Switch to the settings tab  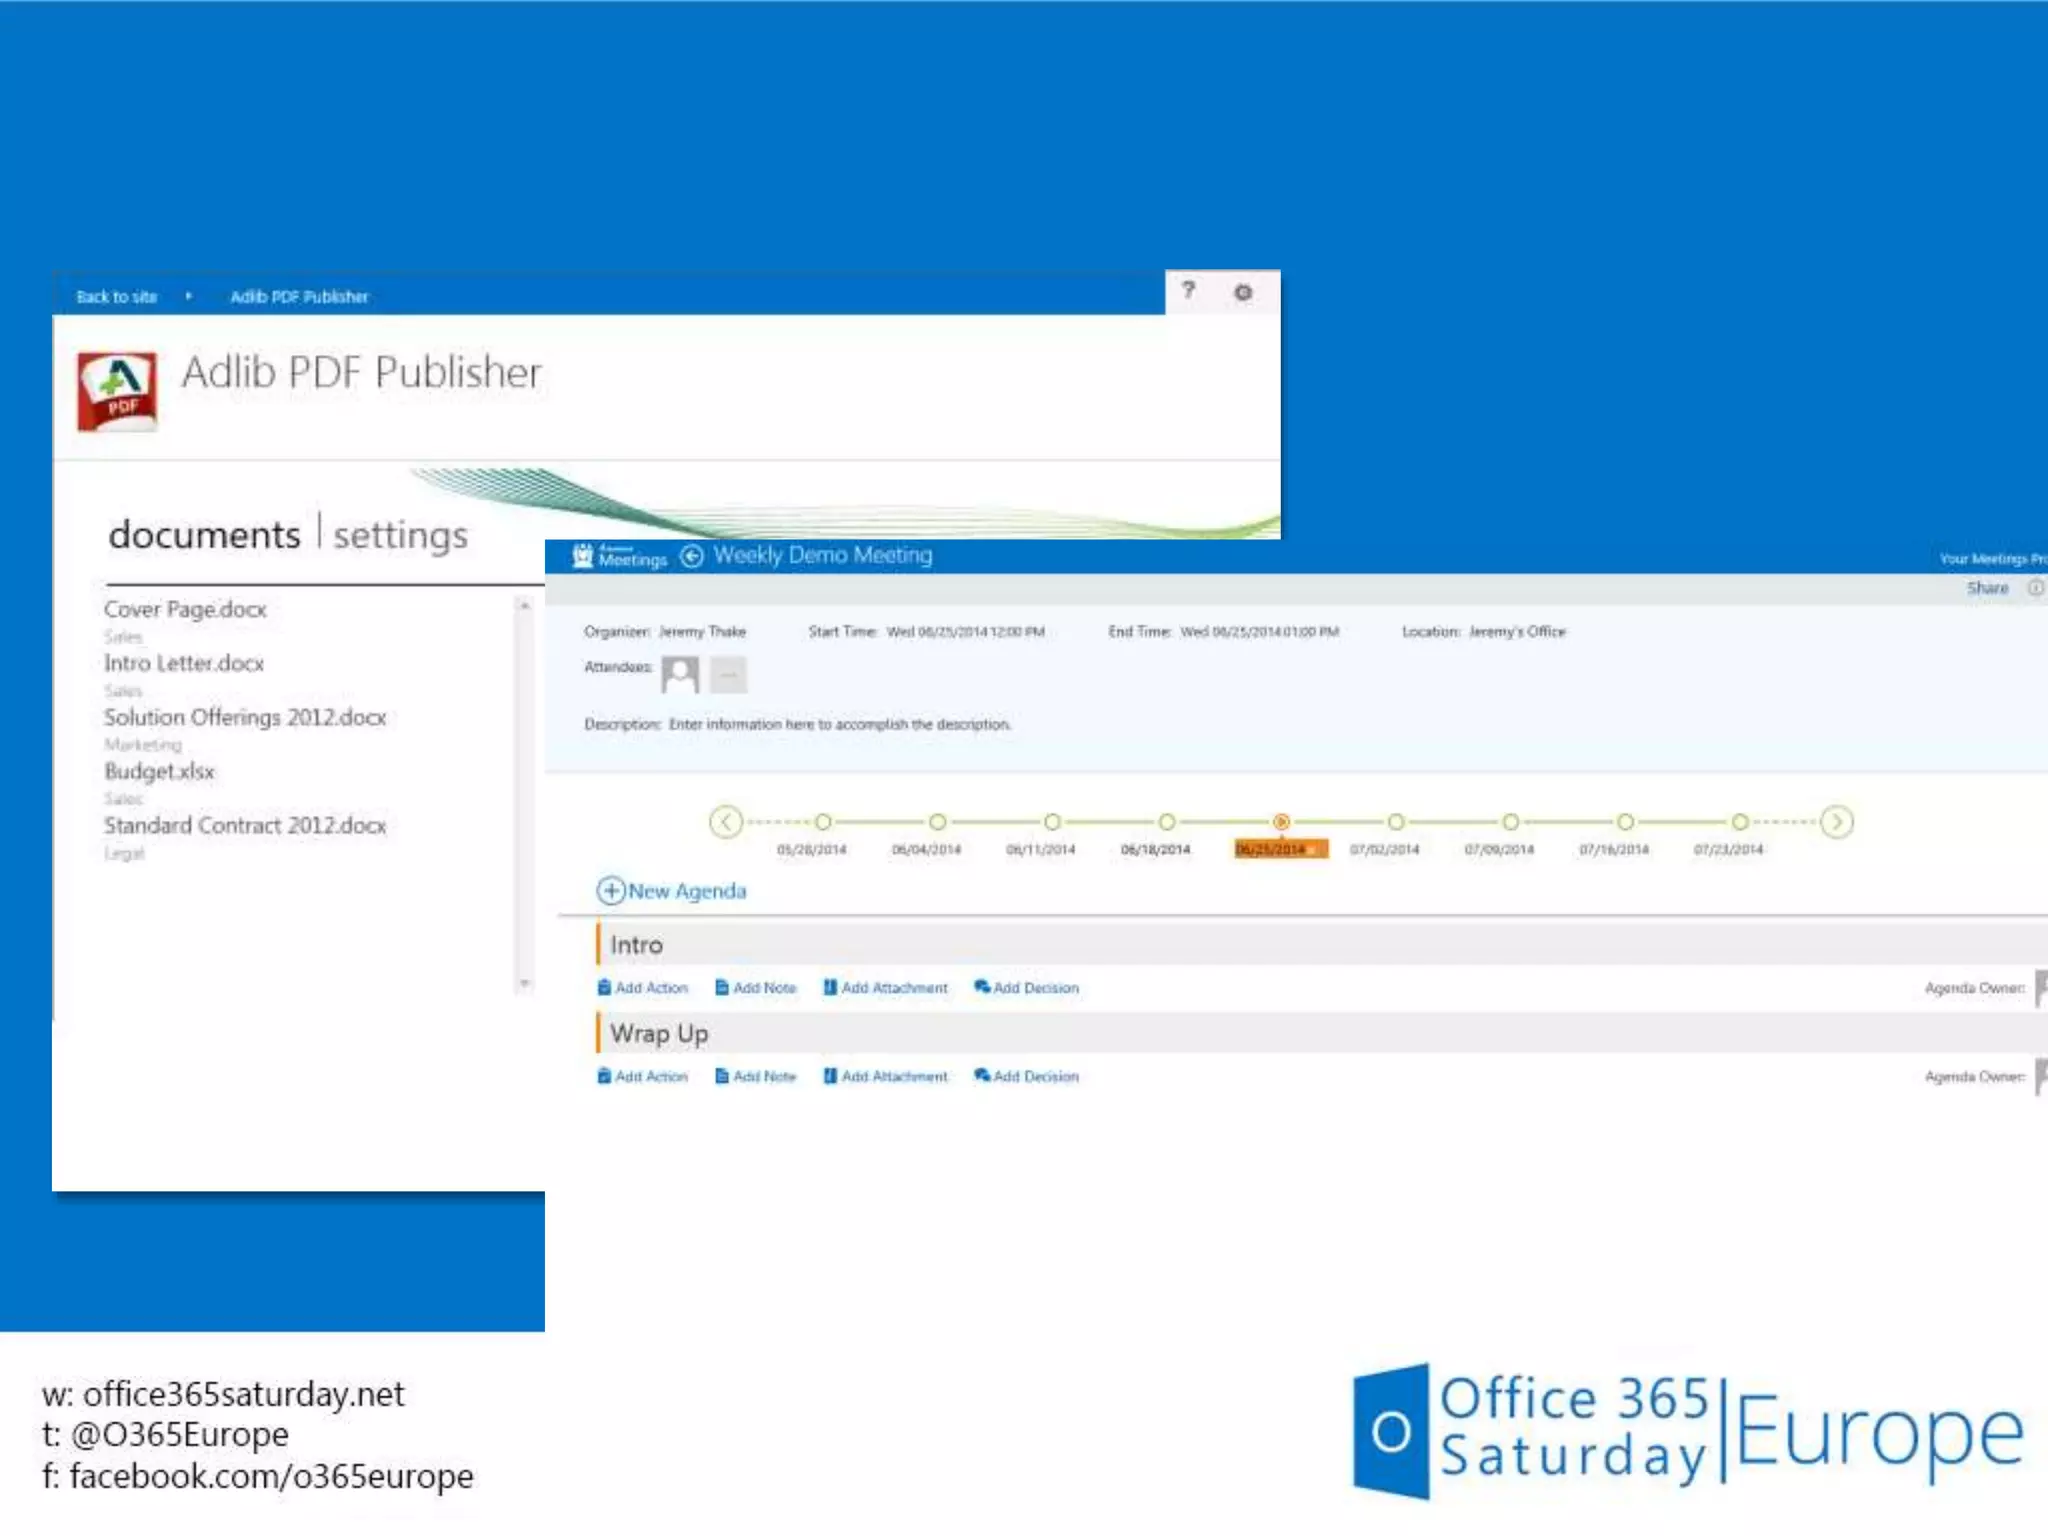(400, 535)
